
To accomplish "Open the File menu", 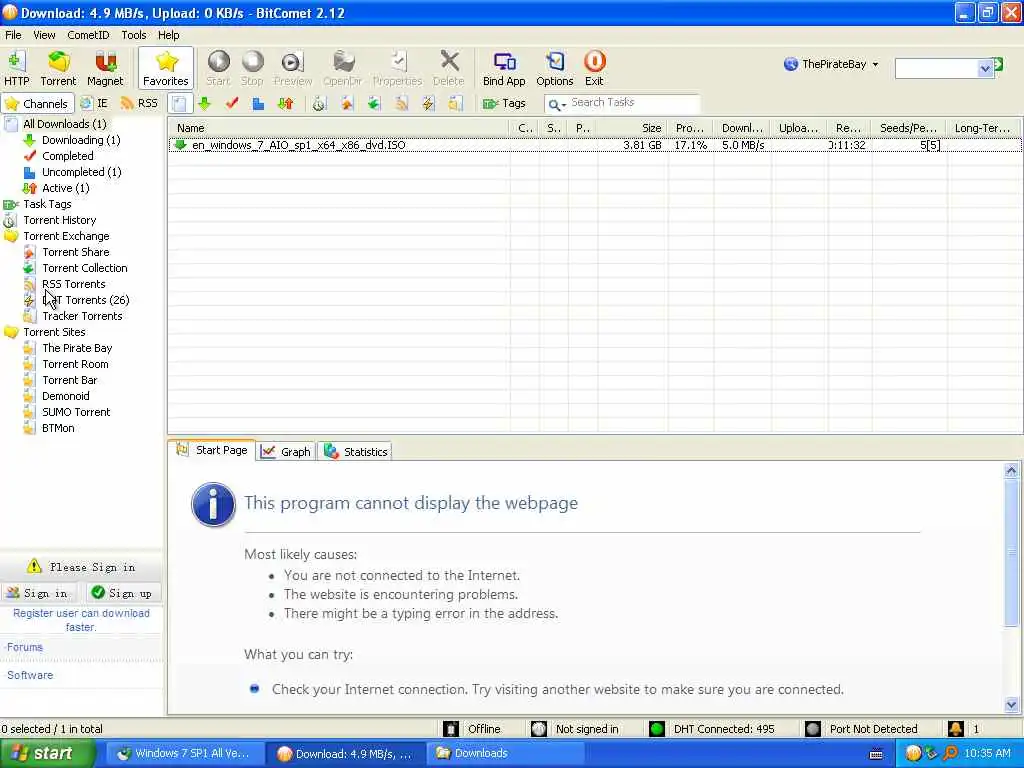I will (x=13, y=35).
